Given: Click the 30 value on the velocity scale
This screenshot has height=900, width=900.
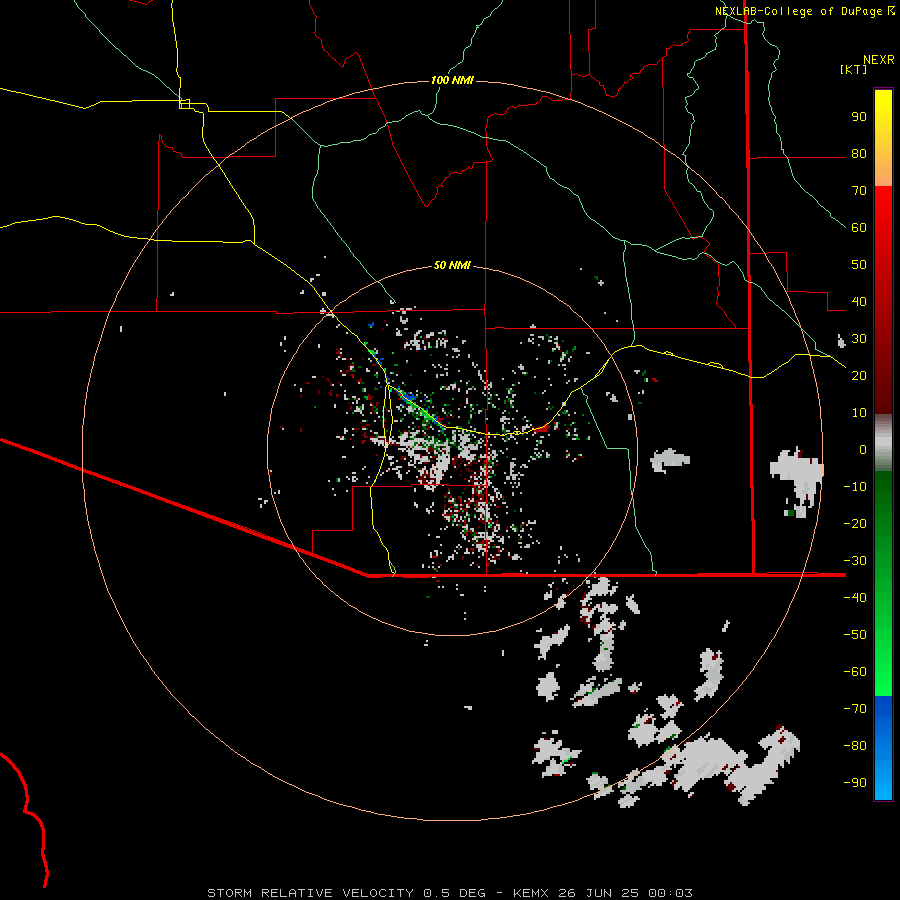Looking at the screenshot, I should coord(859,339).
